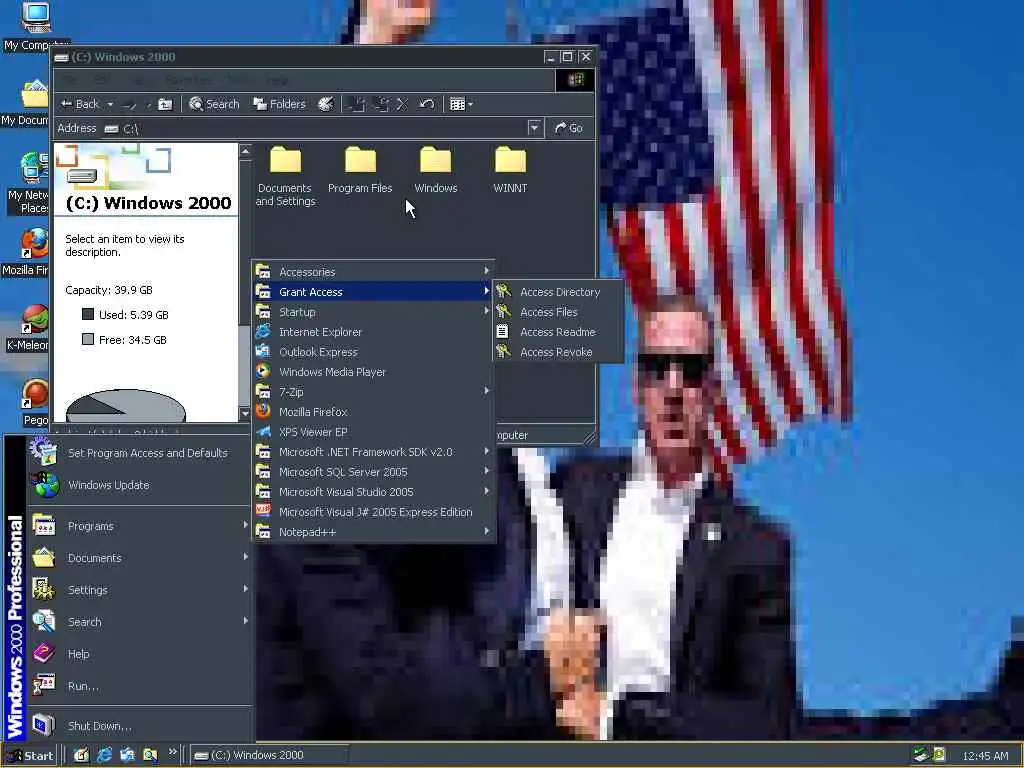Click the Back button in Explorer toolbar
The width and height of the screenshot is (1024, 768).
coord(79,104)
